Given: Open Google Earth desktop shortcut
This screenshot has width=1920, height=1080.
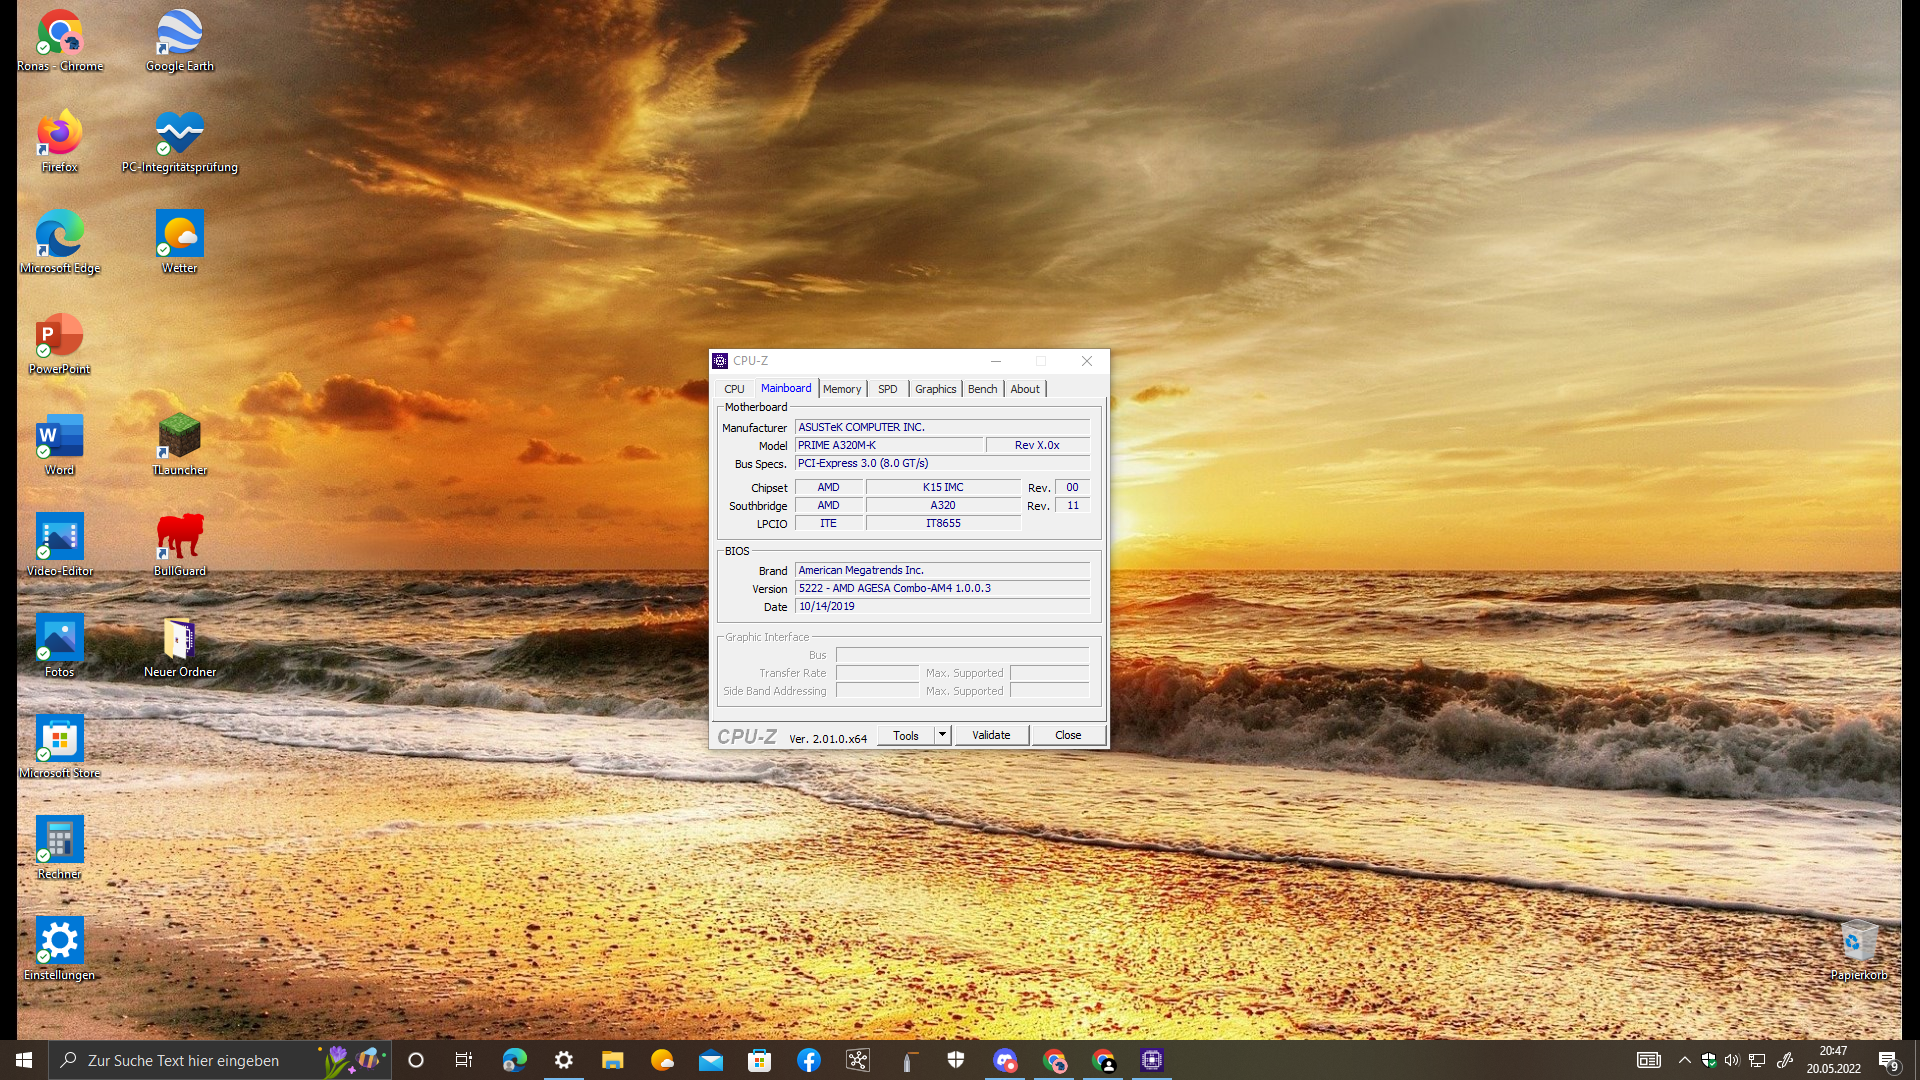Looking at the screenshot, I should click(179, 33).
